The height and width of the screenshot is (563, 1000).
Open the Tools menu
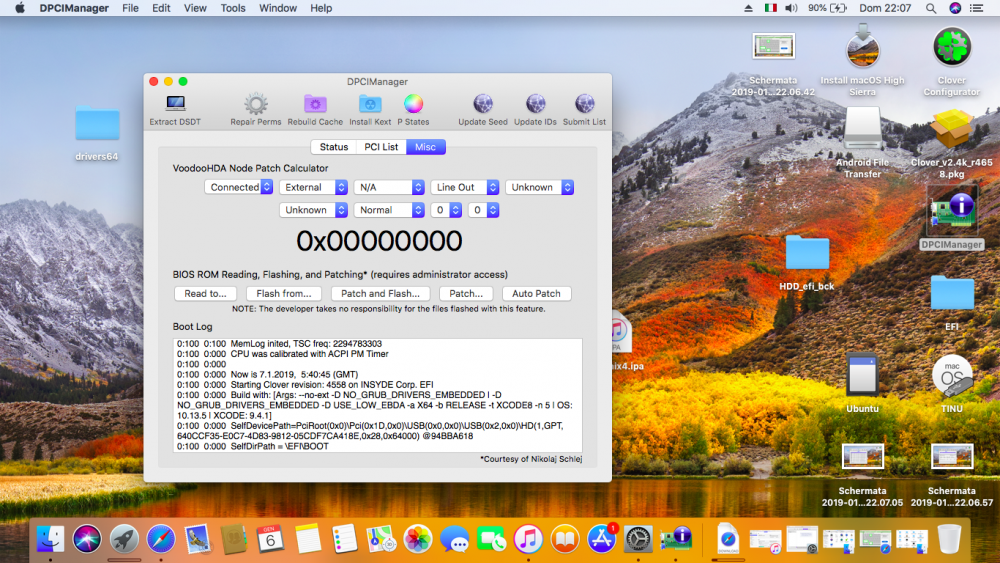pyautogui.click(x=233, y=8)
